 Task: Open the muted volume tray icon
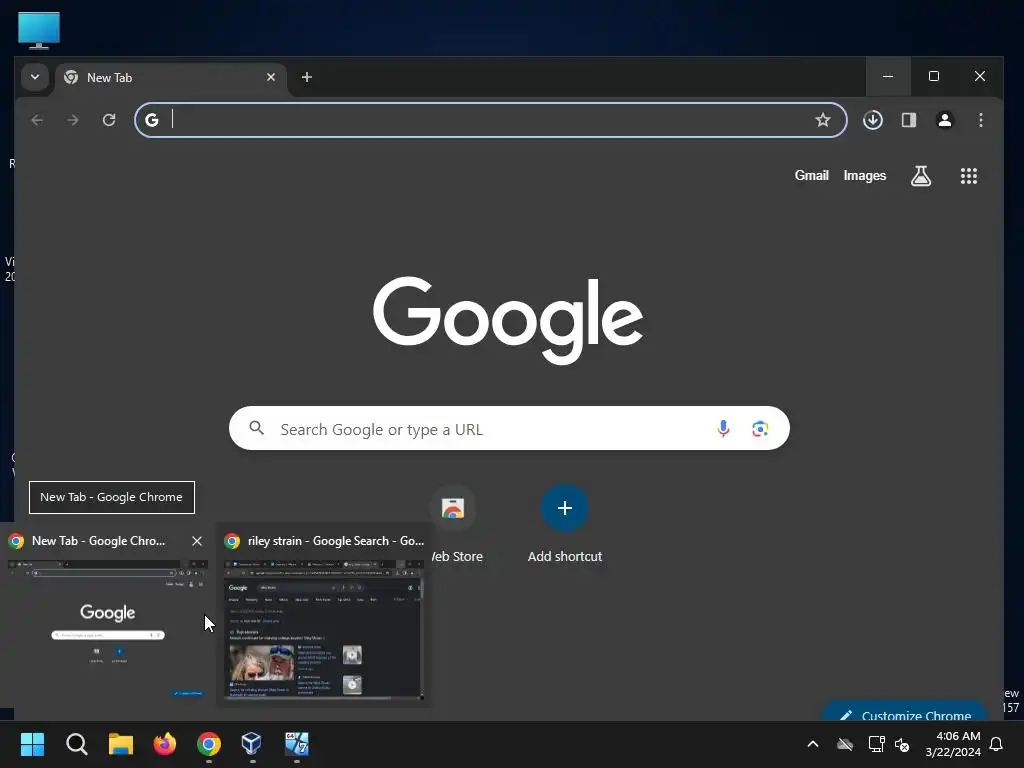coord(903,744)
